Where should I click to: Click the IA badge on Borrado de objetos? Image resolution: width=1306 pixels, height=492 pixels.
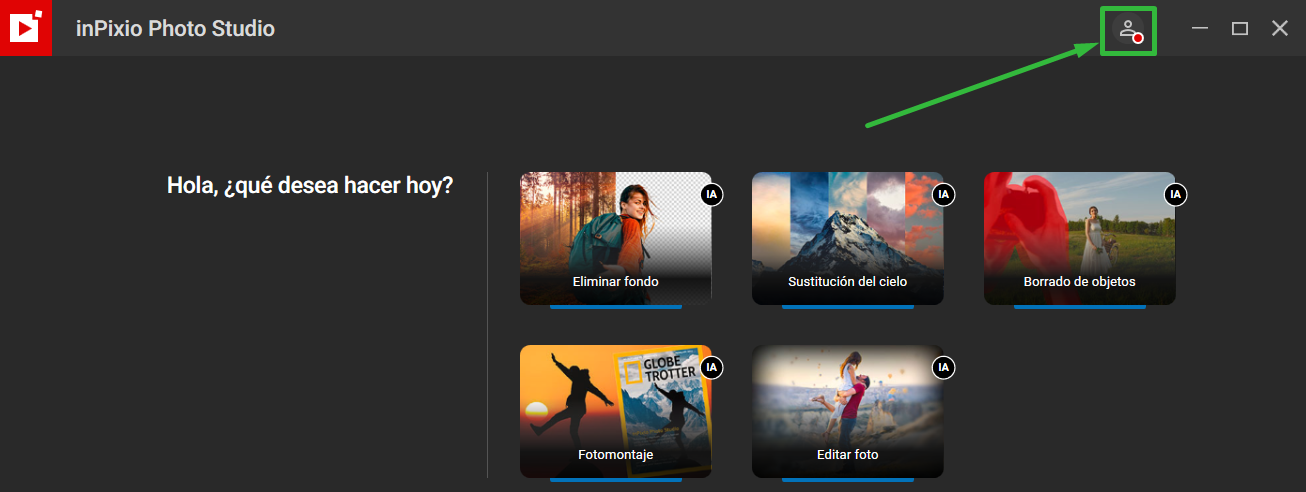(1175, 194)
